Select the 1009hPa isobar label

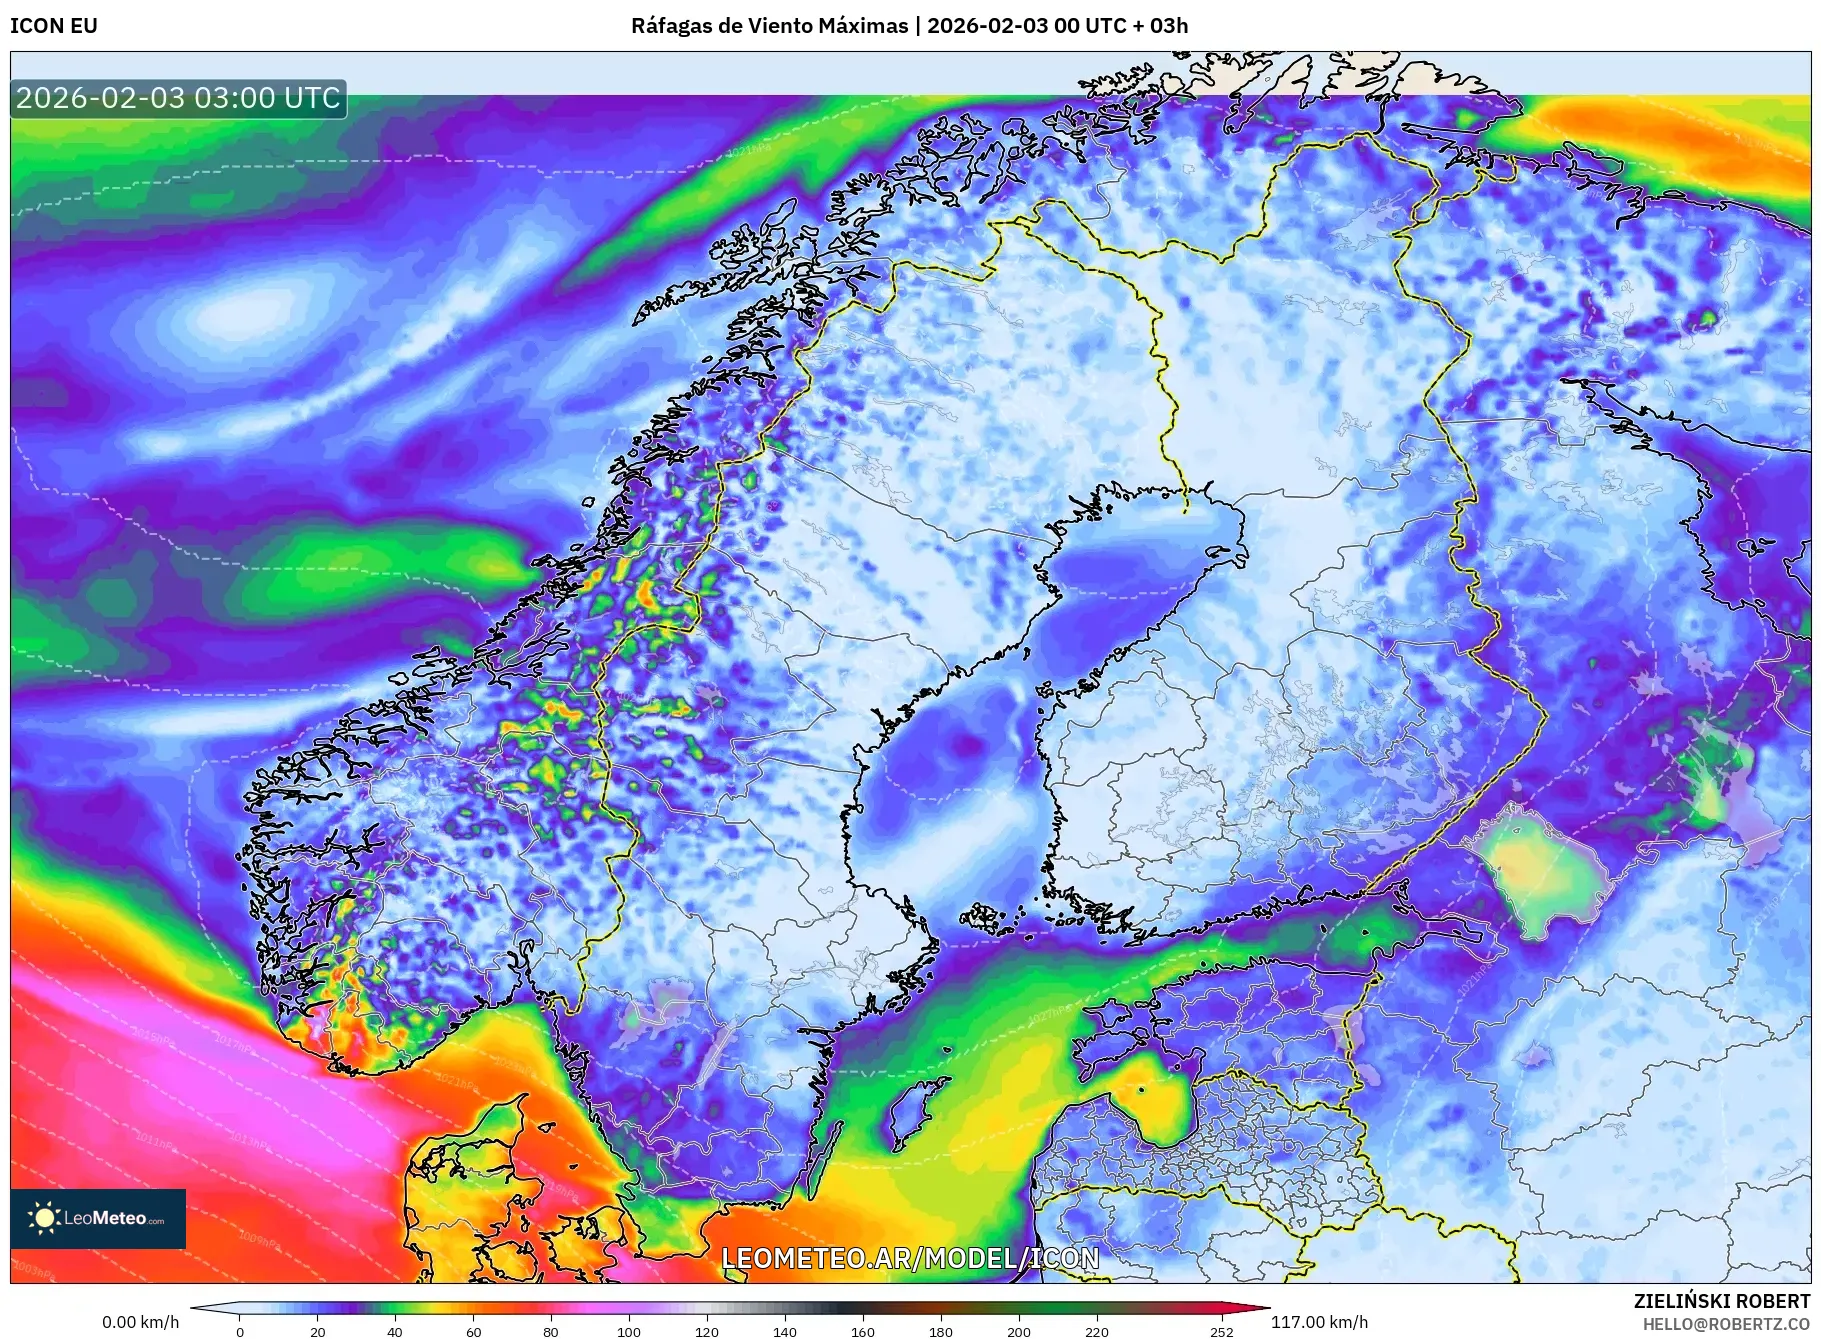tap(260, 1240)
